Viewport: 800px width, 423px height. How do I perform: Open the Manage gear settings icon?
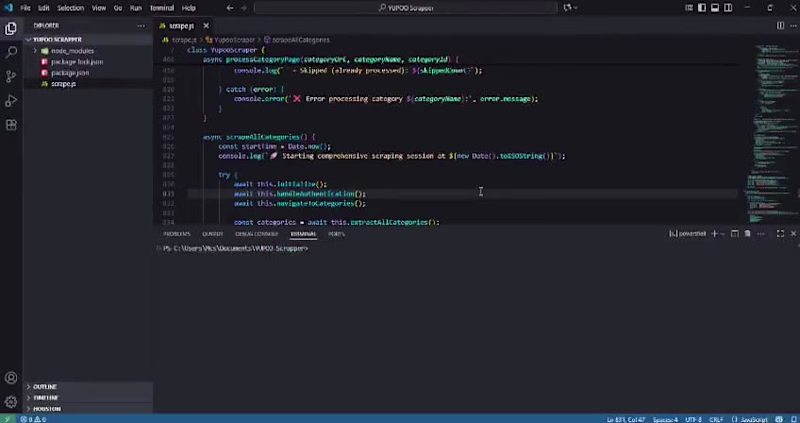point(11,402)
